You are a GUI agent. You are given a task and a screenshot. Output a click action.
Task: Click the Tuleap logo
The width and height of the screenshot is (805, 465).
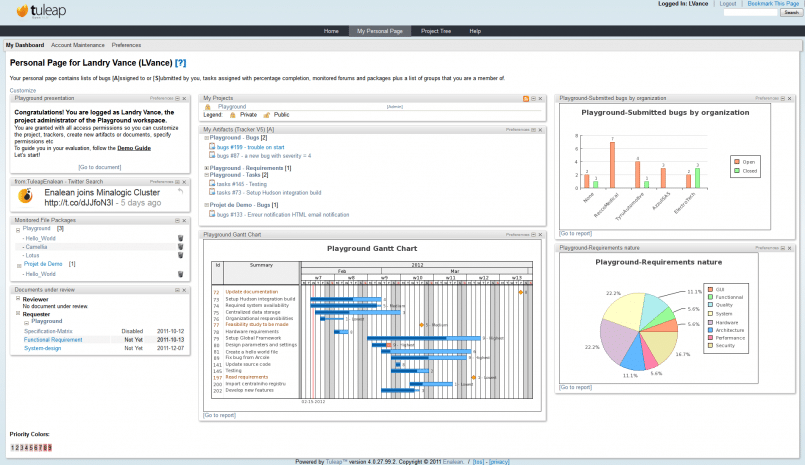pyautogui.click(x=41, y=11)
